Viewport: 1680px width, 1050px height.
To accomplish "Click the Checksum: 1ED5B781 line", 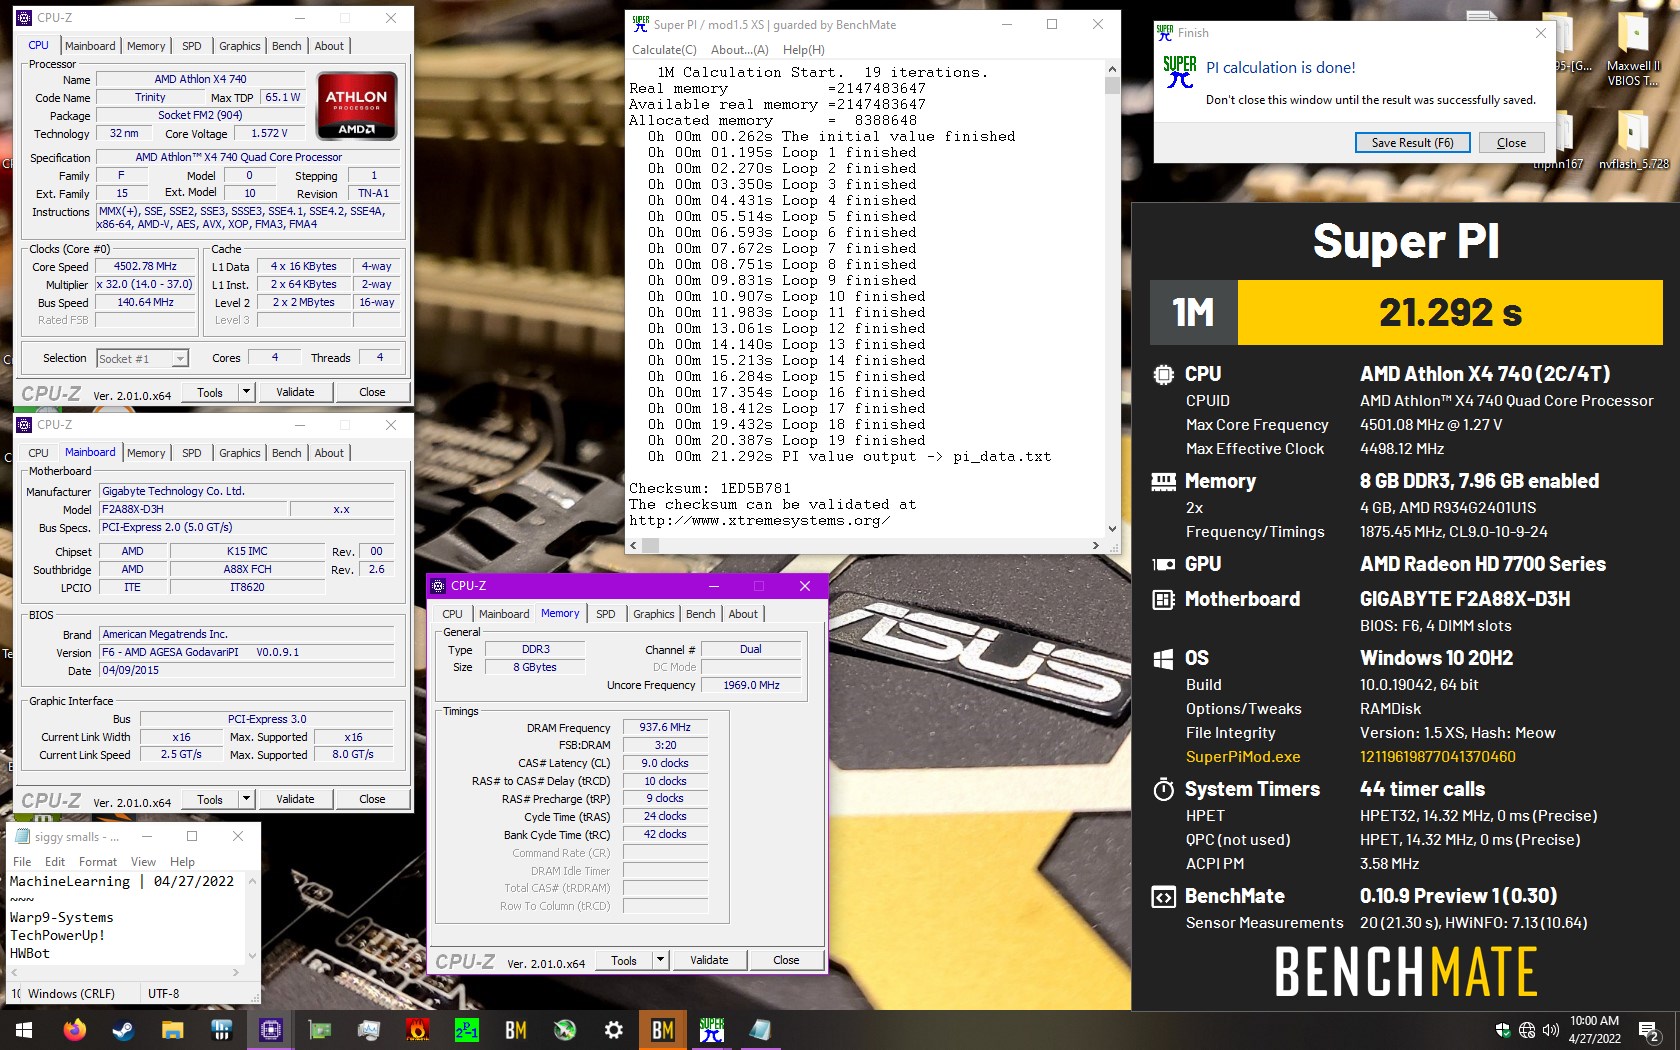I will coord(709,489).
